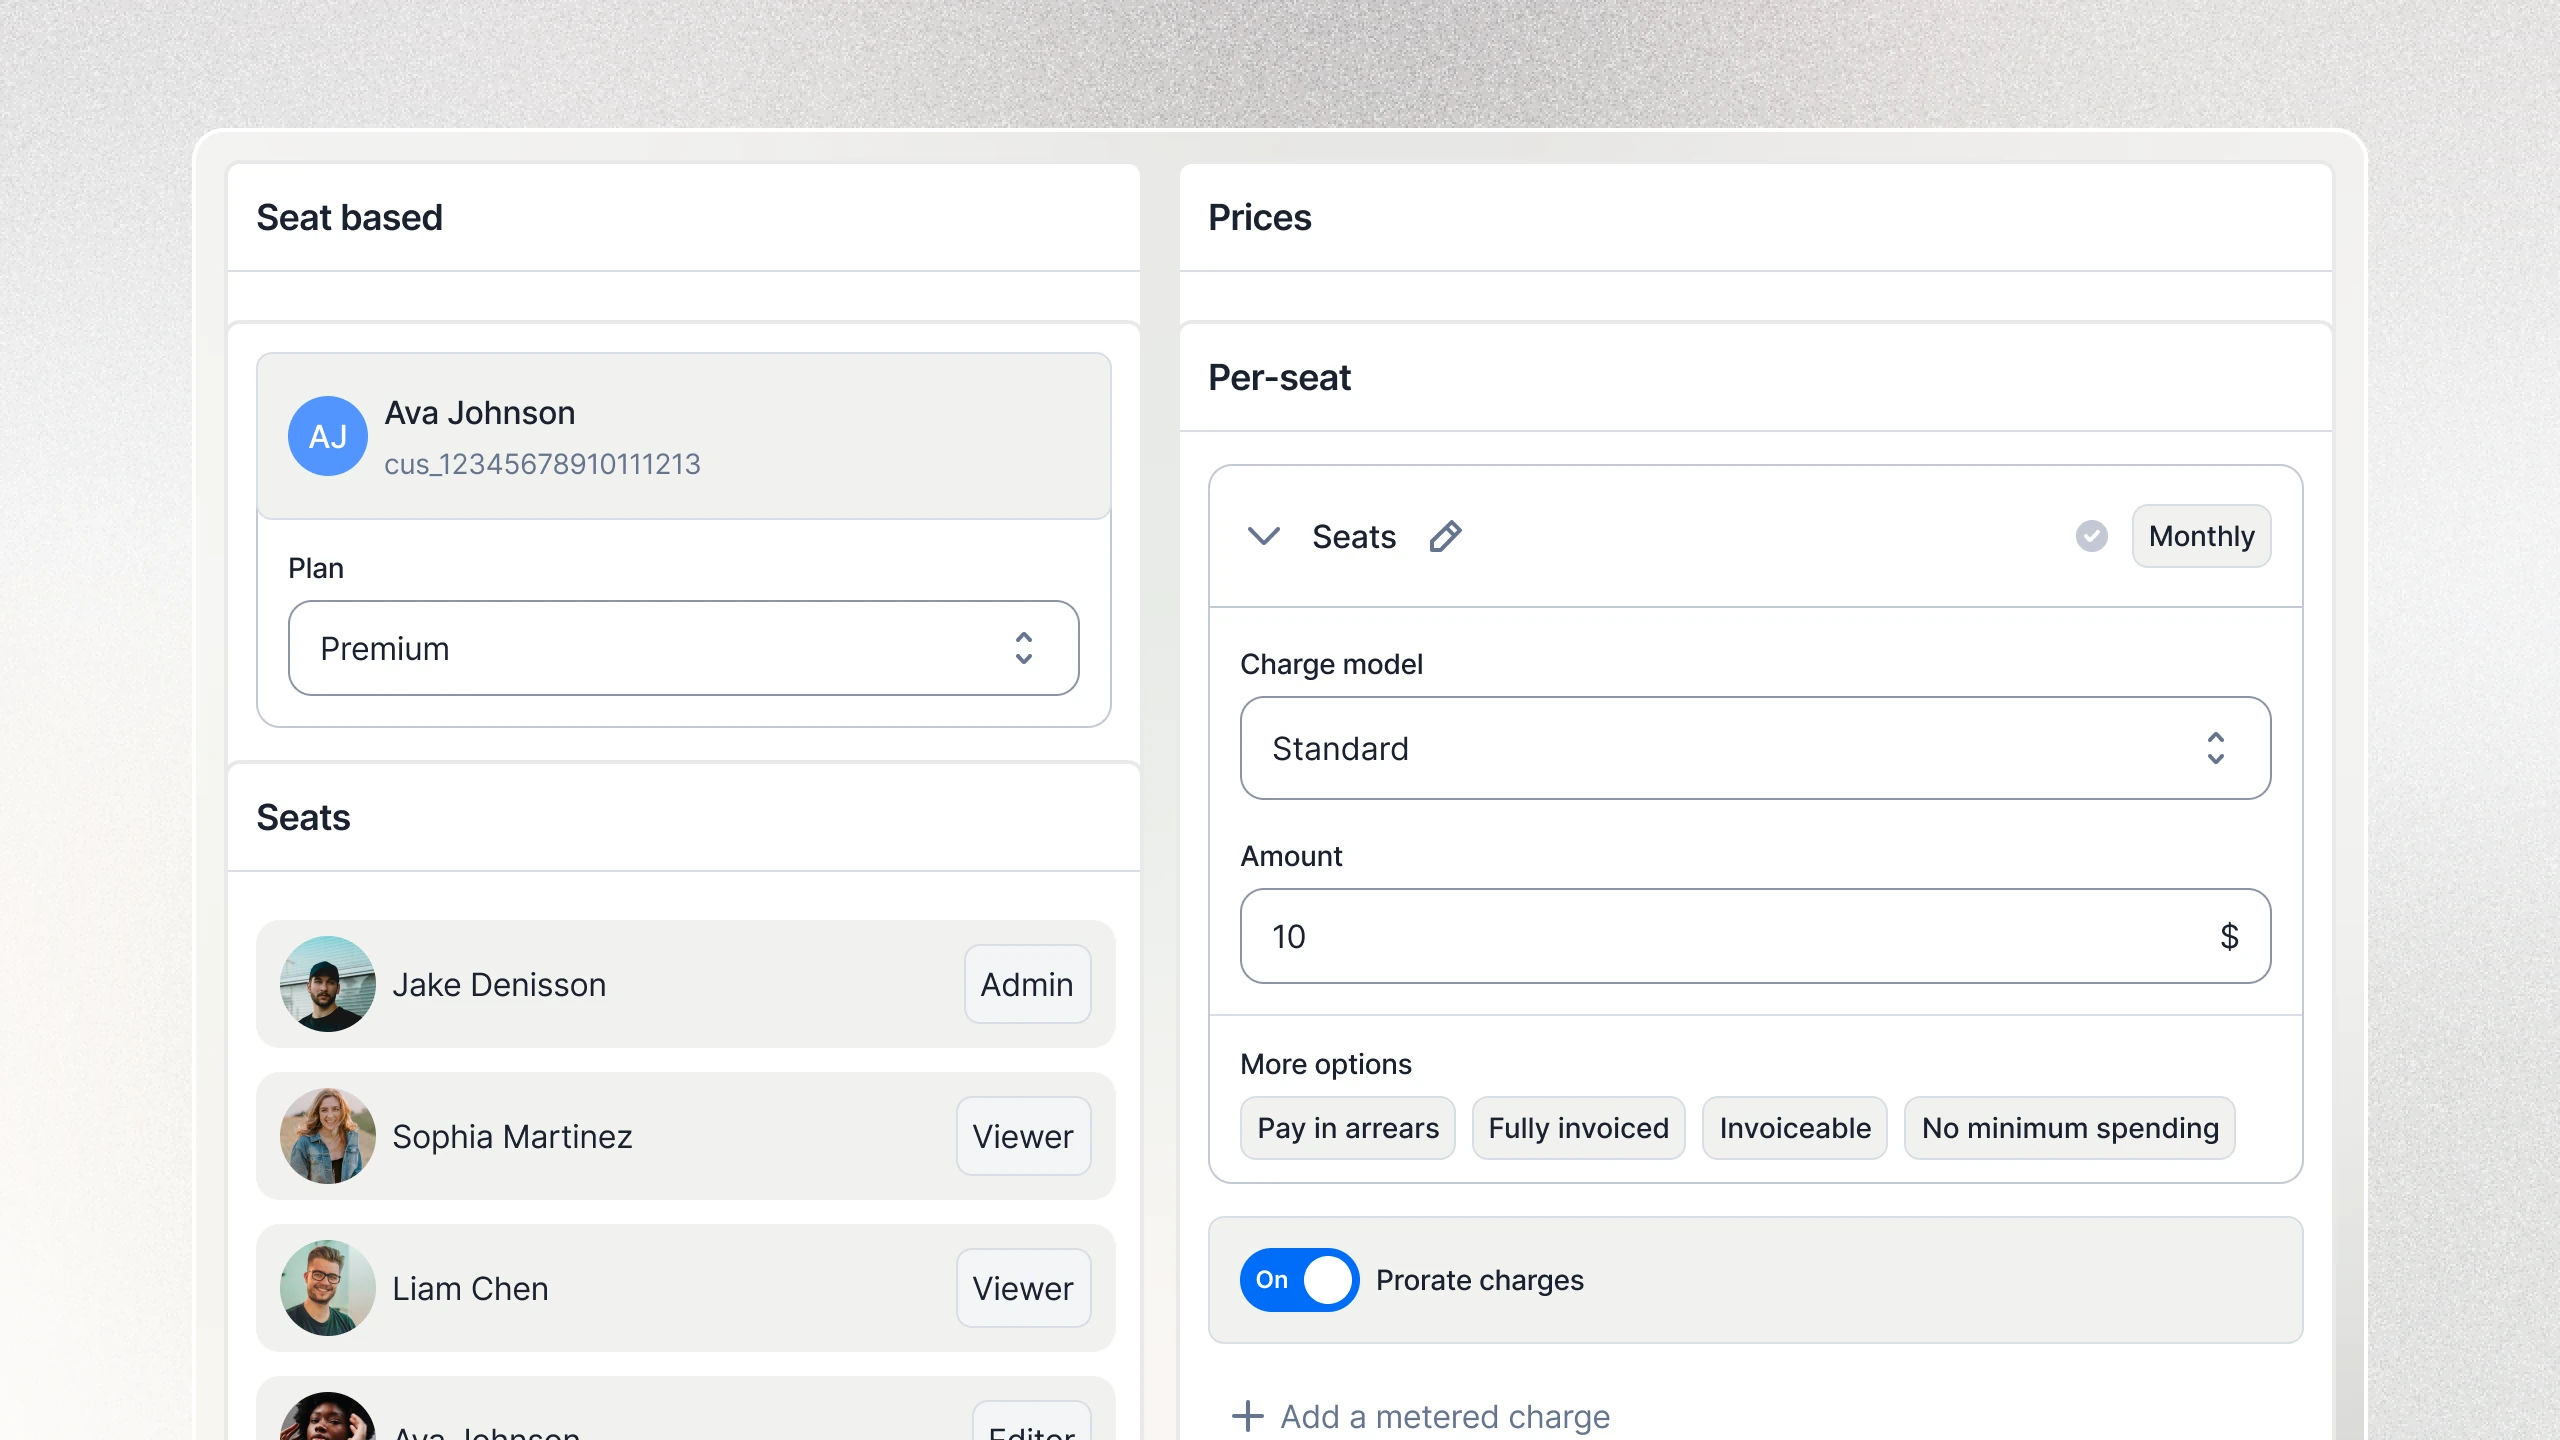This screenshot has width=2560, height=1440.
Task: Open the Plan dropdown showing Premium
Action: [x=684, y=648]
